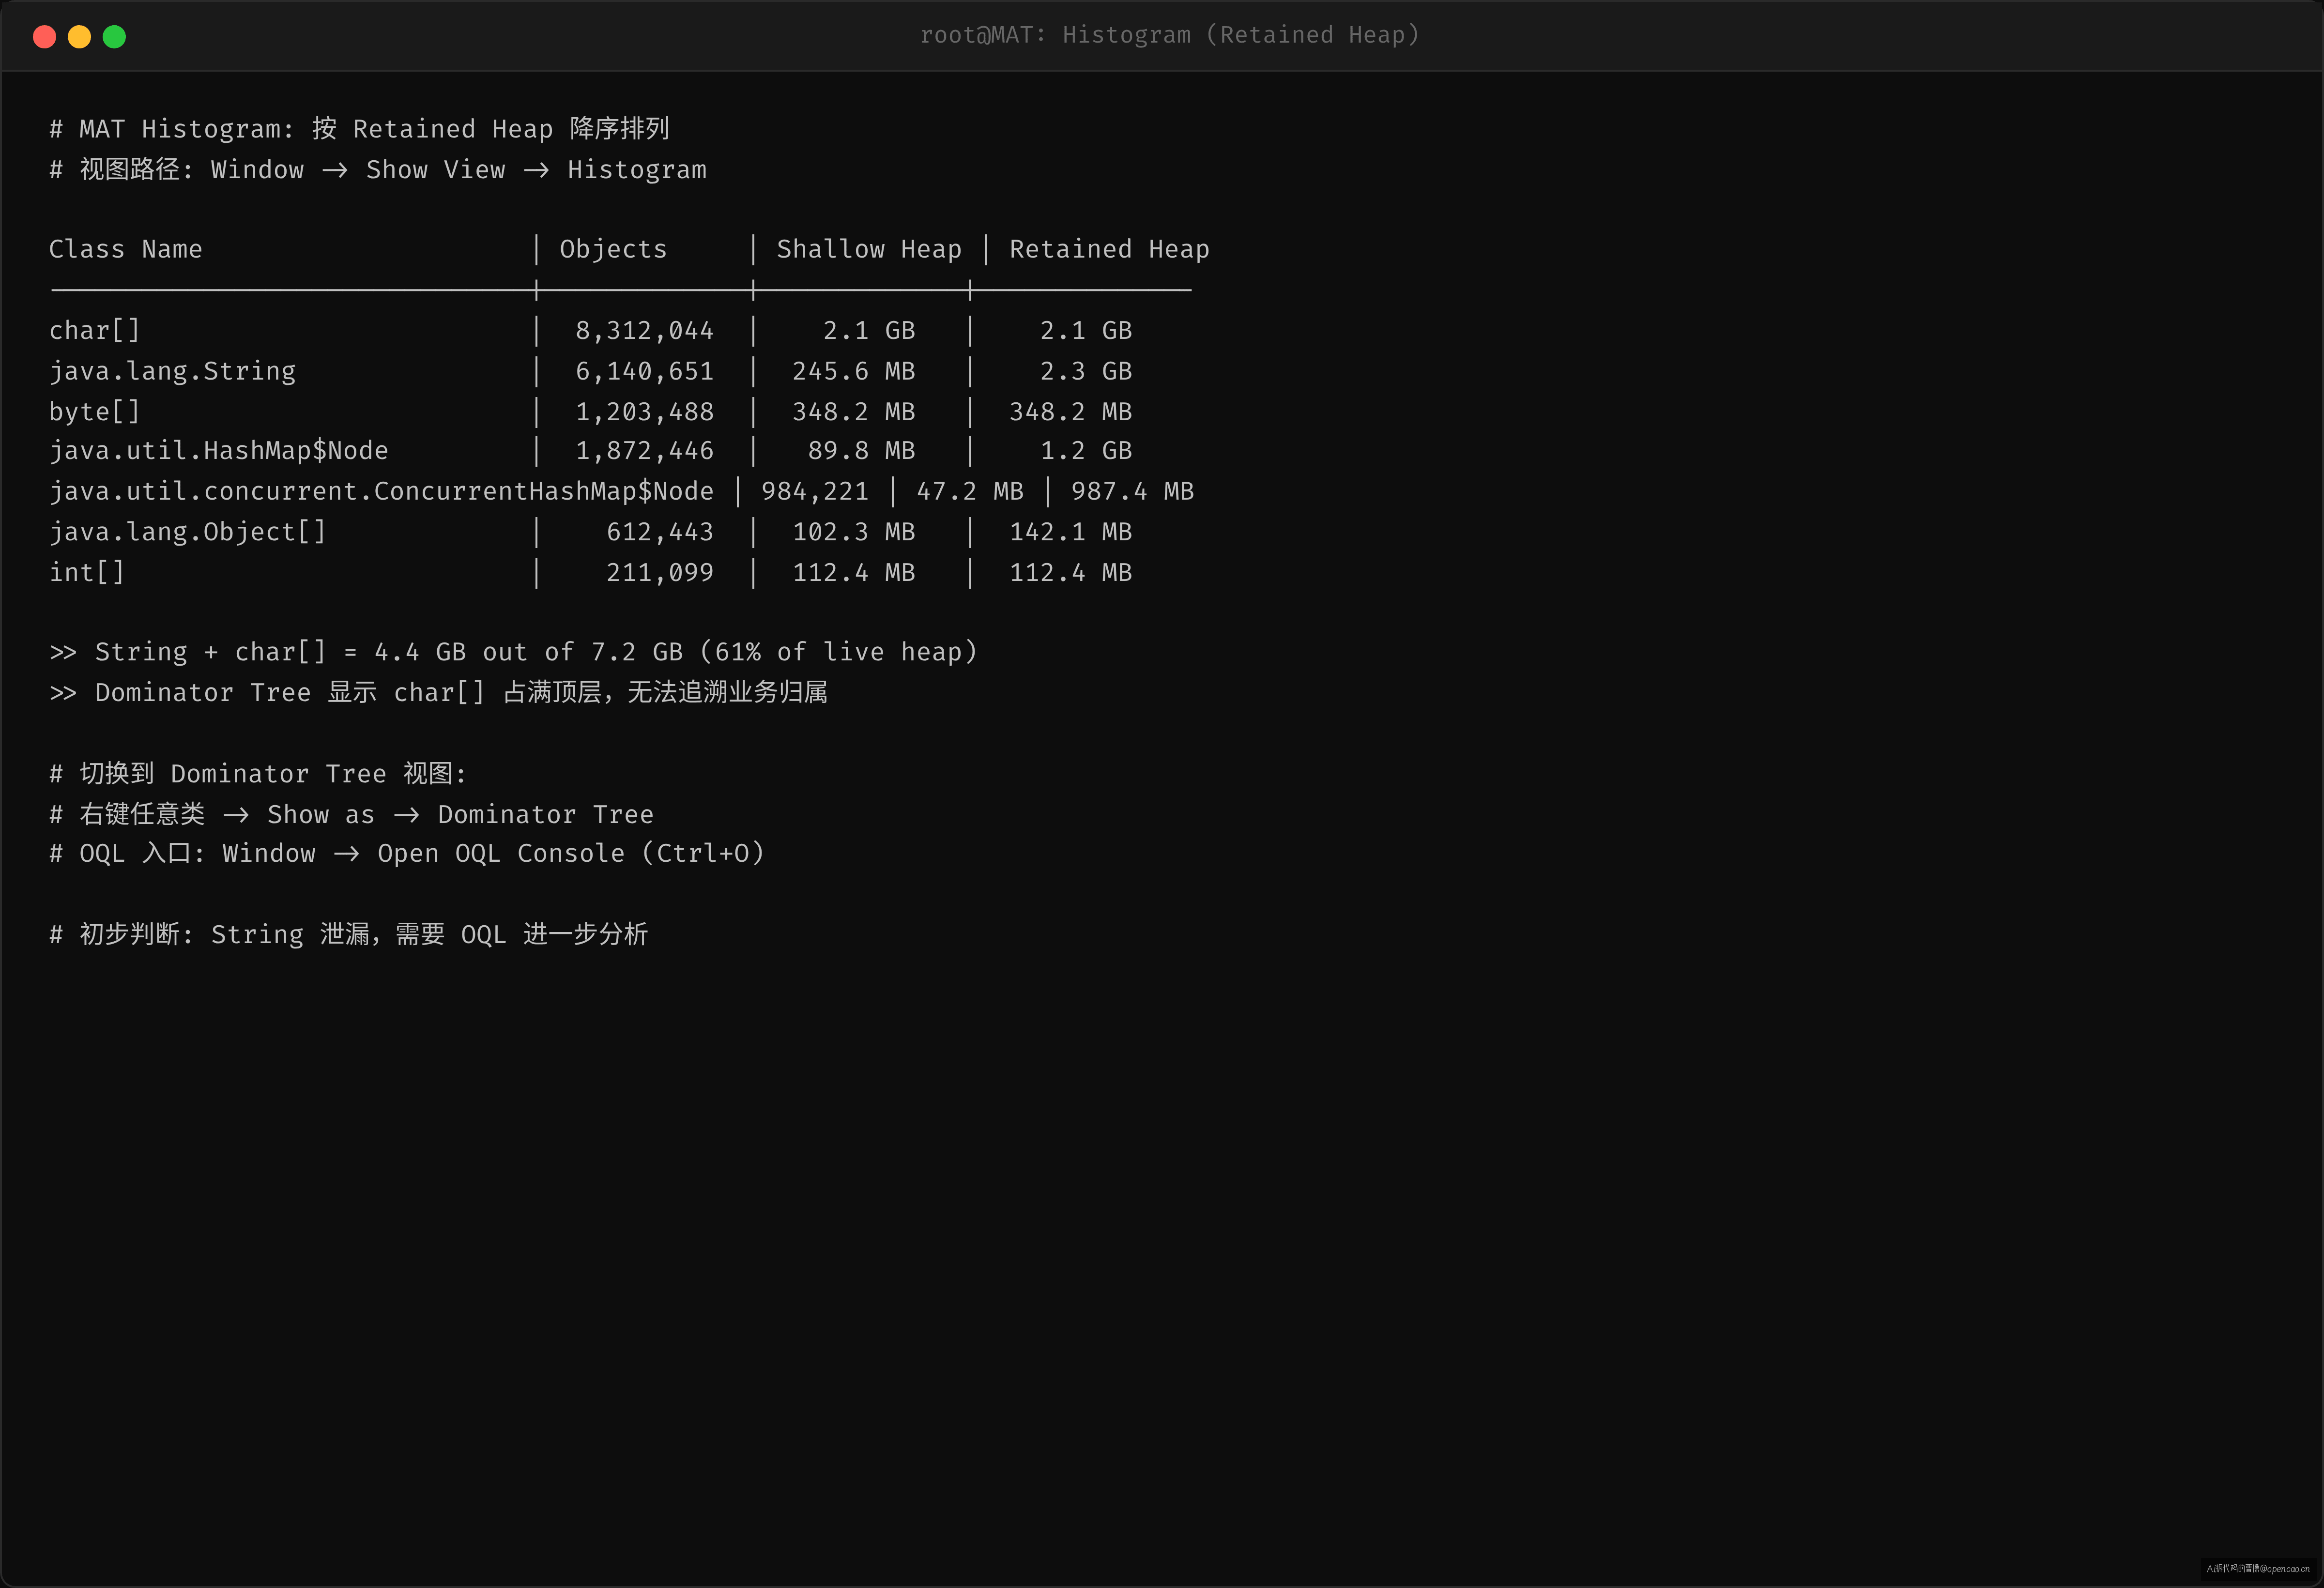
Task: Click the 'Retained Heap' column header
Action: coord(1109,249)
